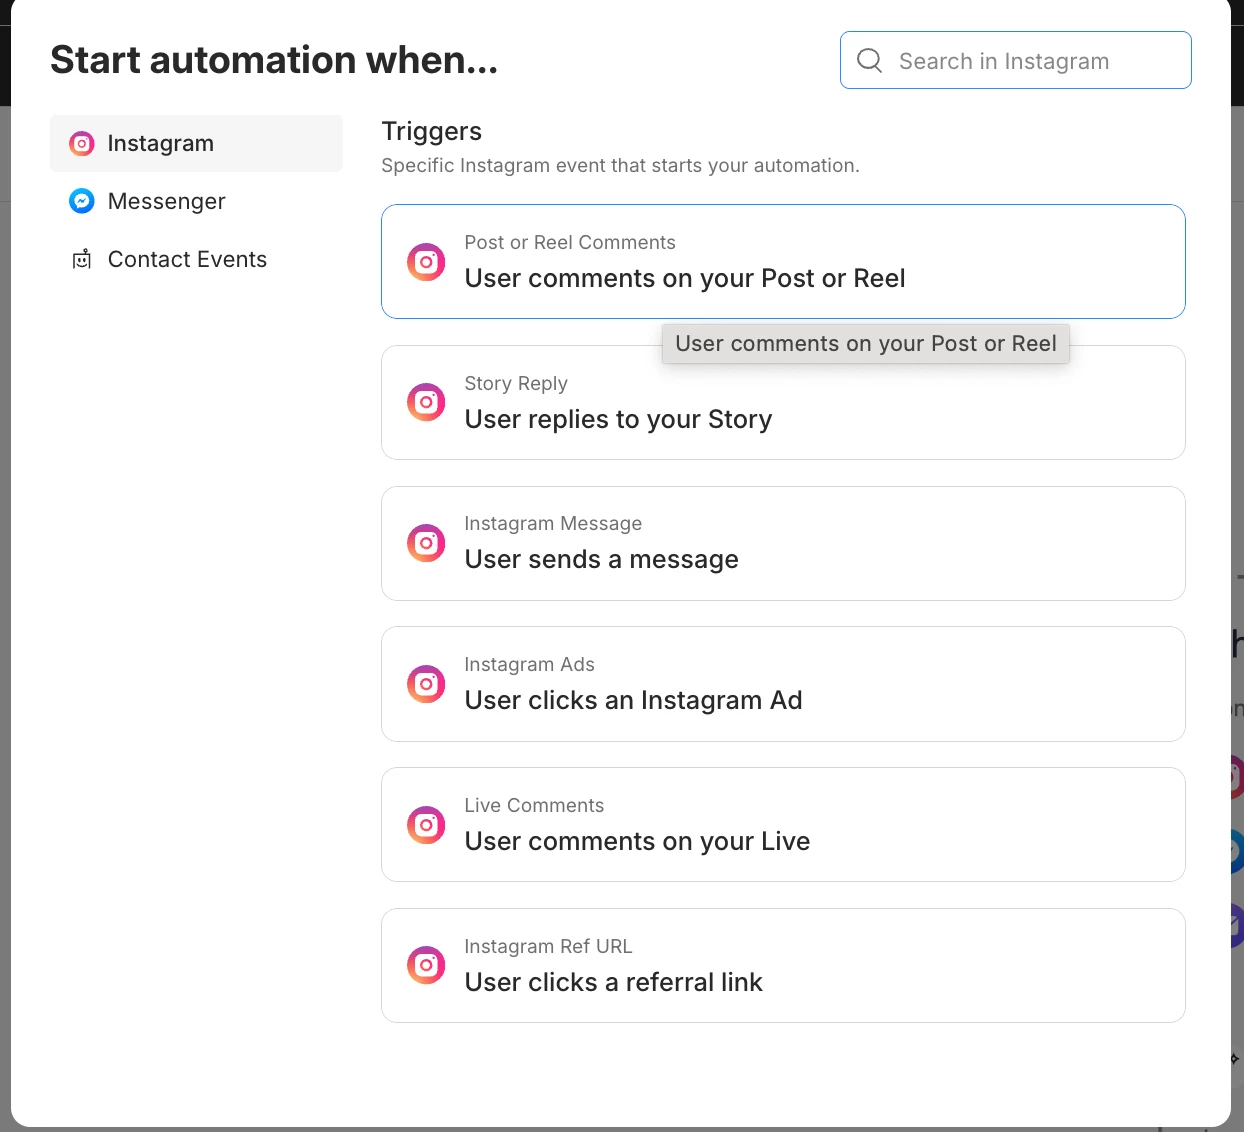Click Instagram icon on Story Reply trigger
This screenshot has height=1132, width=1244.
point(426,403)
